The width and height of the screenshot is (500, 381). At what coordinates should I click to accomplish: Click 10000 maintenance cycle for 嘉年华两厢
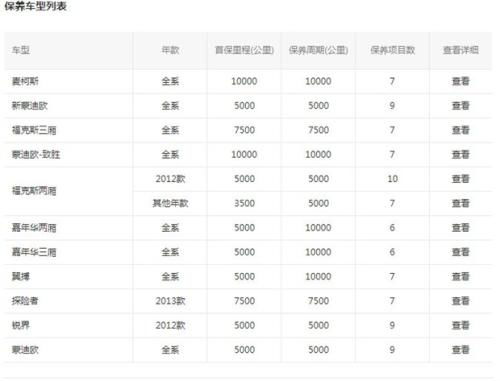[x=318, y=228]
